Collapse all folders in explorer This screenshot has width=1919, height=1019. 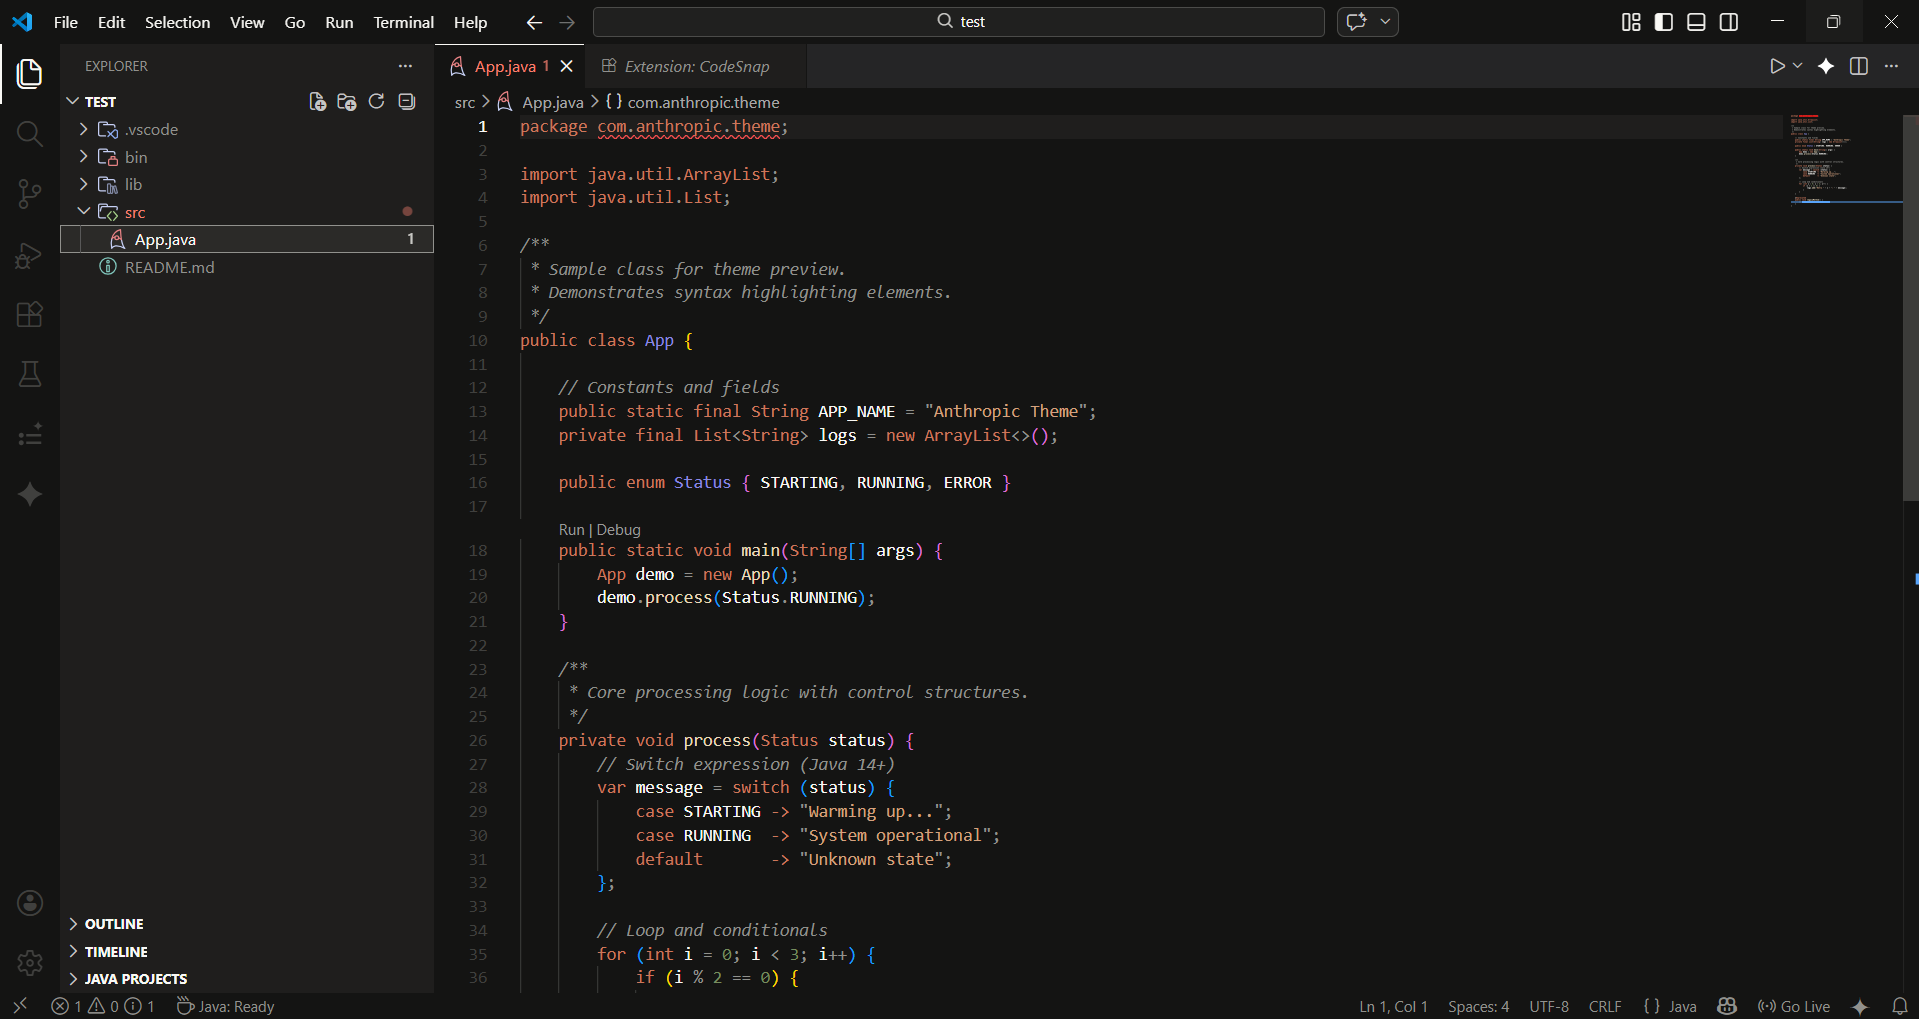click(406, 101)
